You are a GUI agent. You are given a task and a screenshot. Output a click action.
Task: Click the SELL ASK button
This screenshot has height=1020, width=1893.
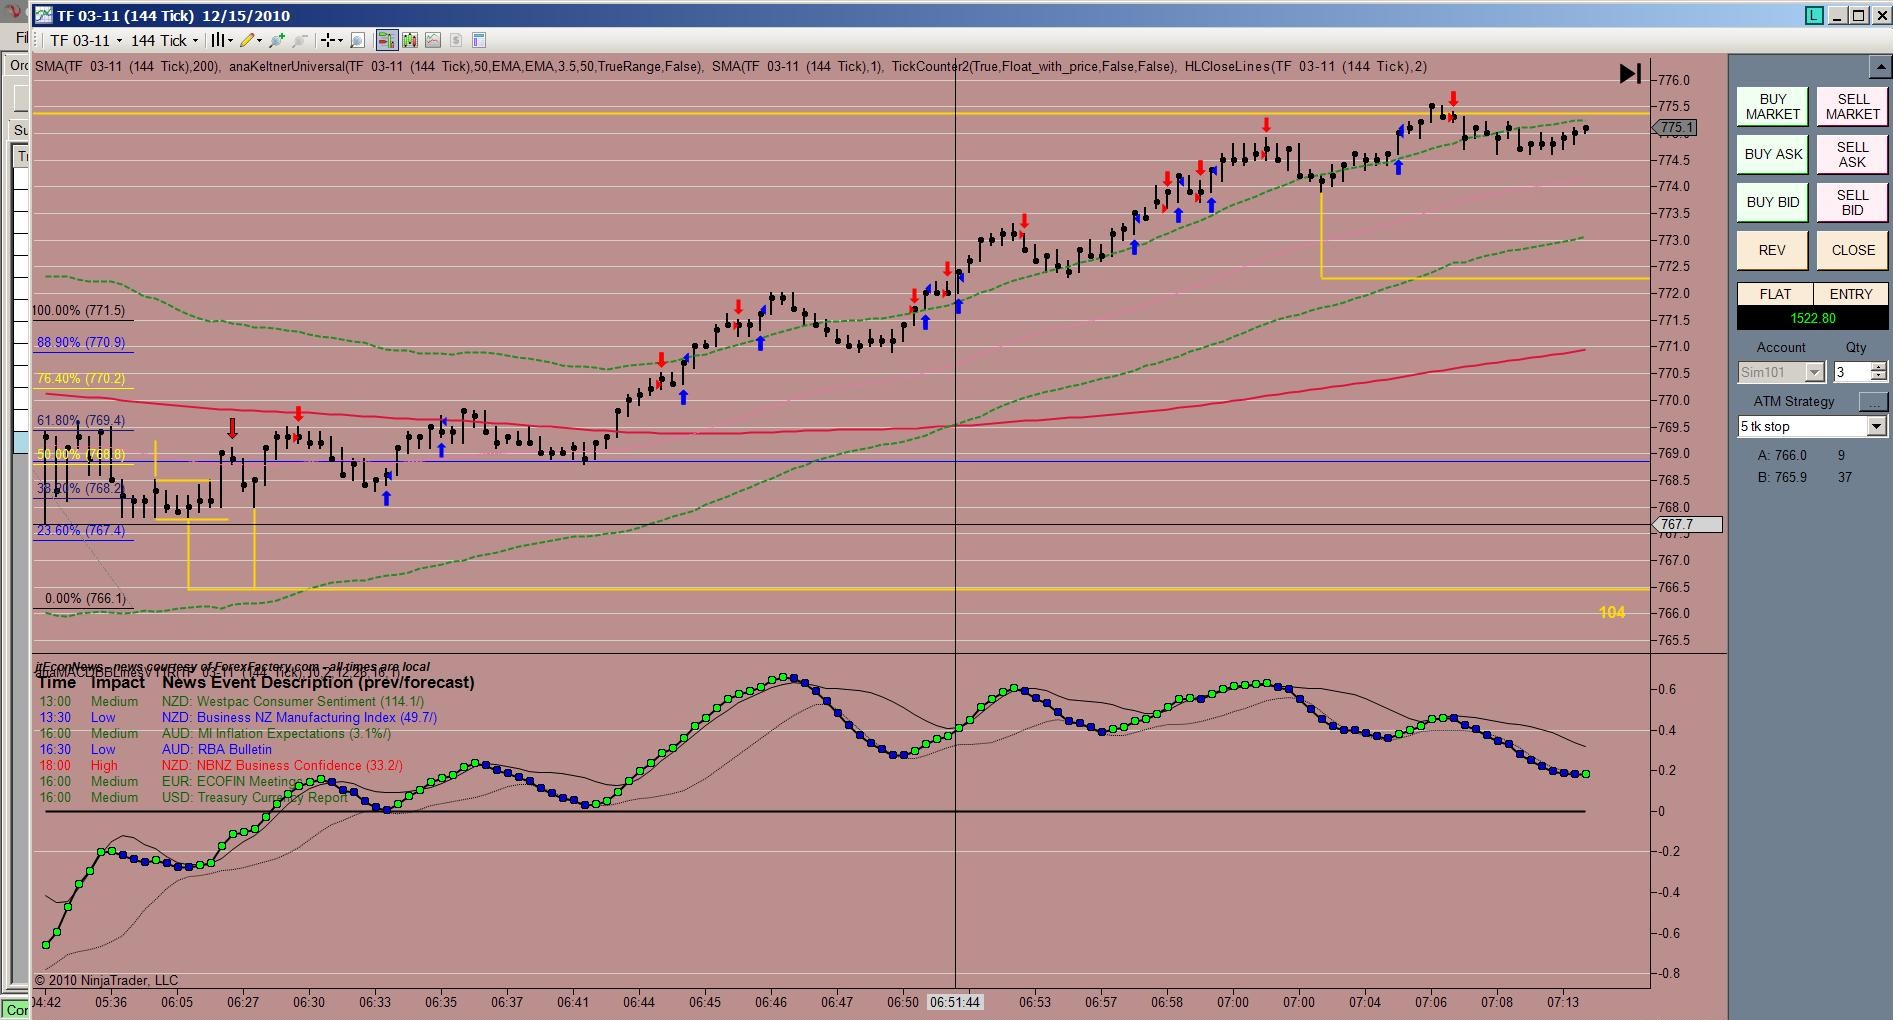(1852, 154)
